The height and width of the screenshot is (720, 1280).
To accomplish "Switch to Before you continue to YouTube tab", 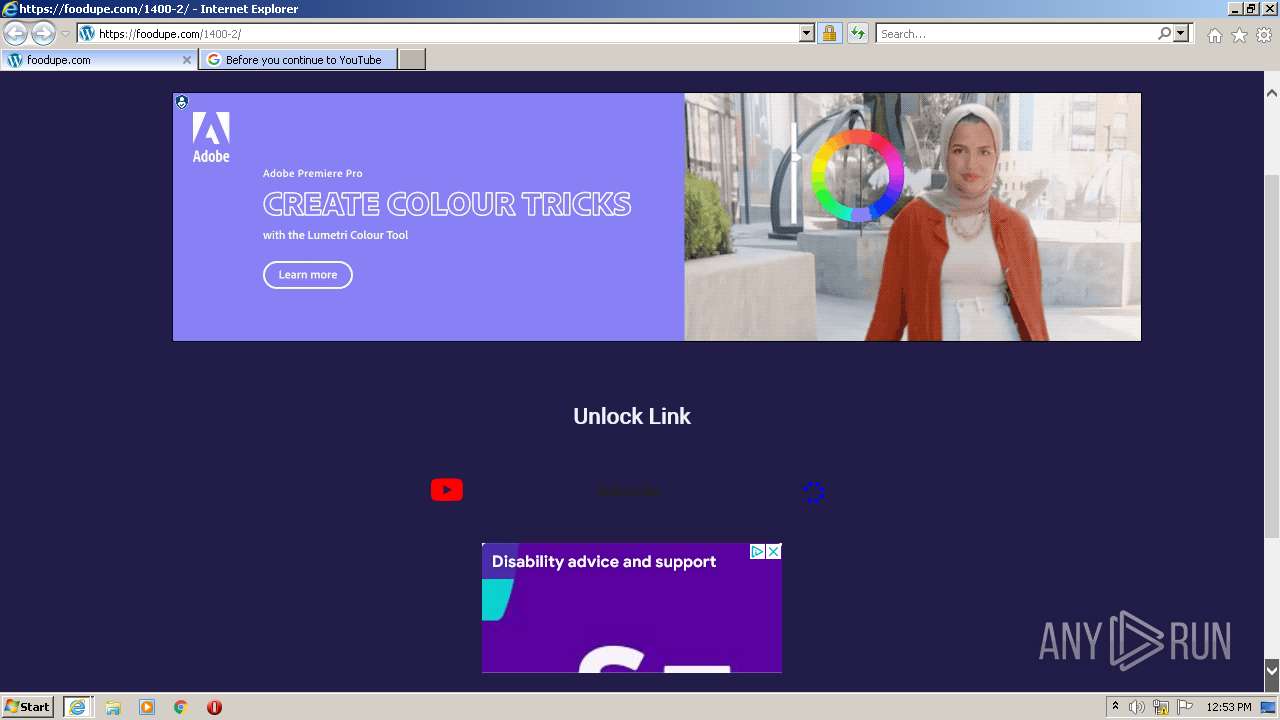I will pyautogui.click(x=298, y=60).
